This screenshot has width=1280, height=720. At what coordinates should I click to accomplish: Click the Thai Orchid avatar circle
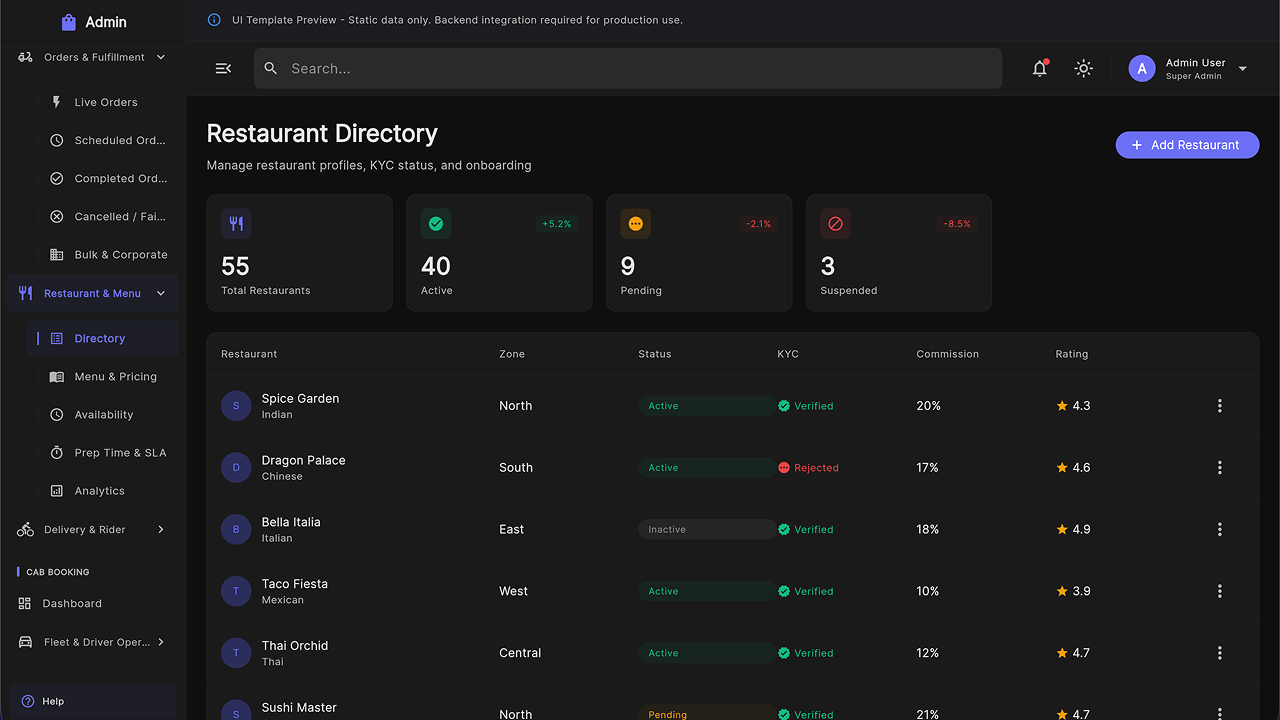click(x=236, y=653)
